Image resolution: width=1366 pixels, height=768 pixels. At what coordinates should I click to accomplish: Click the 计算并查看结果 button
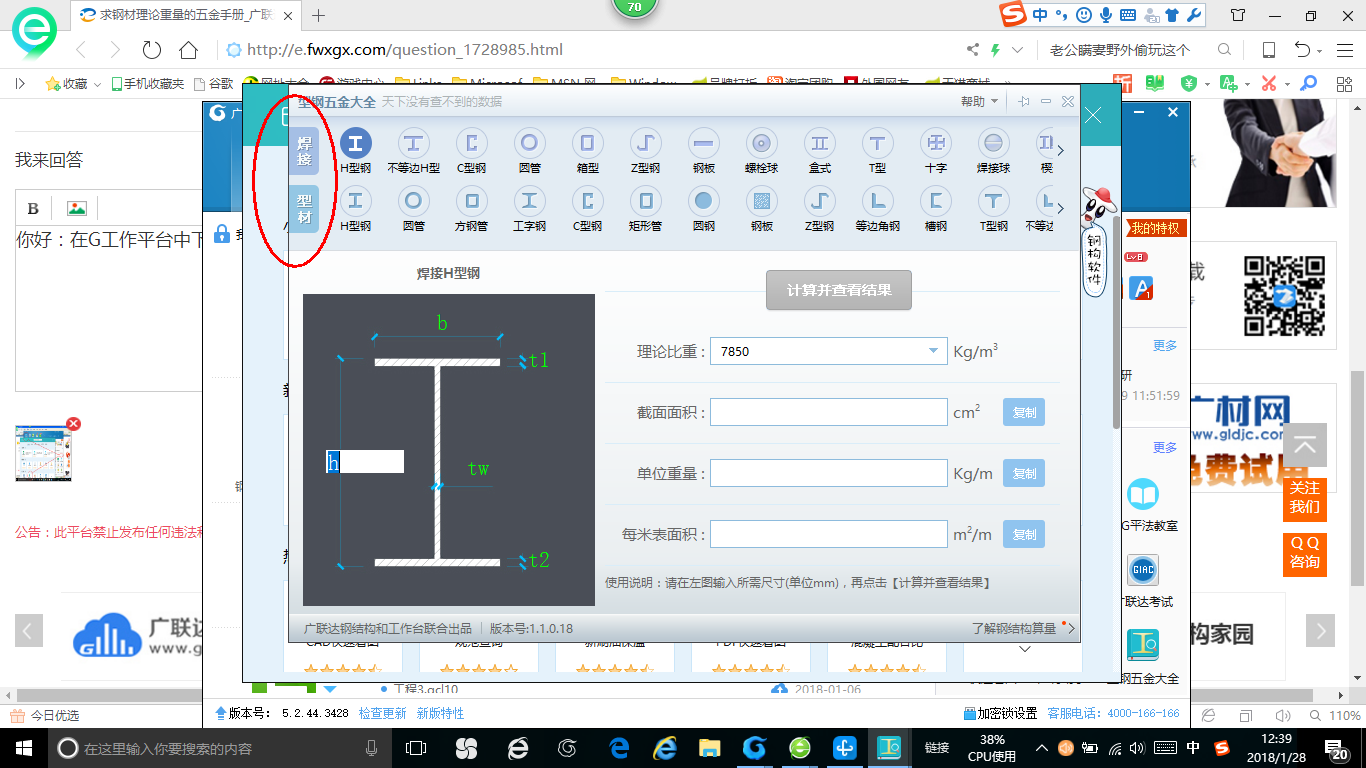click(839, 290)
